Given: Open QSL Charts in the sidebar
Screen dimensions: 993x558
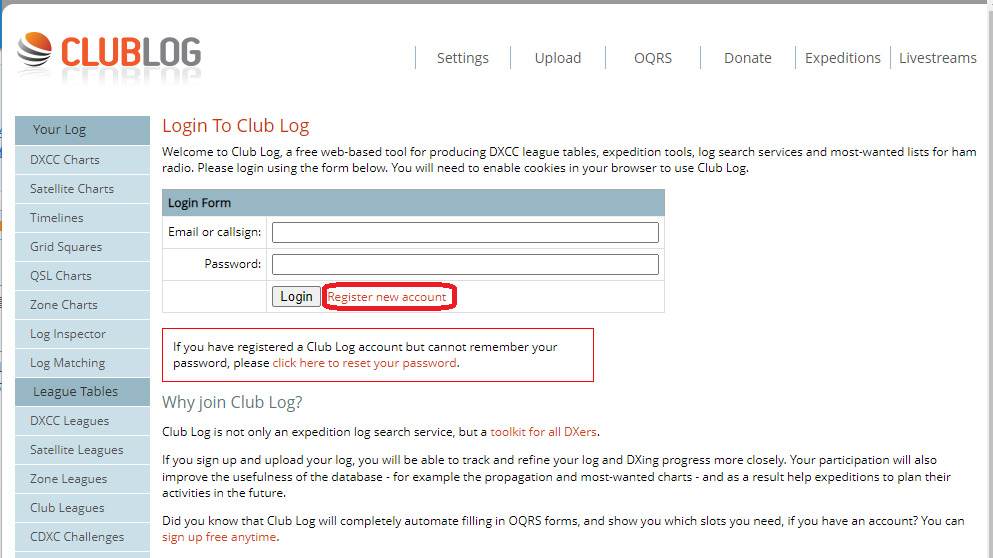Looking at the screenshot, I should tap(82, 276).
